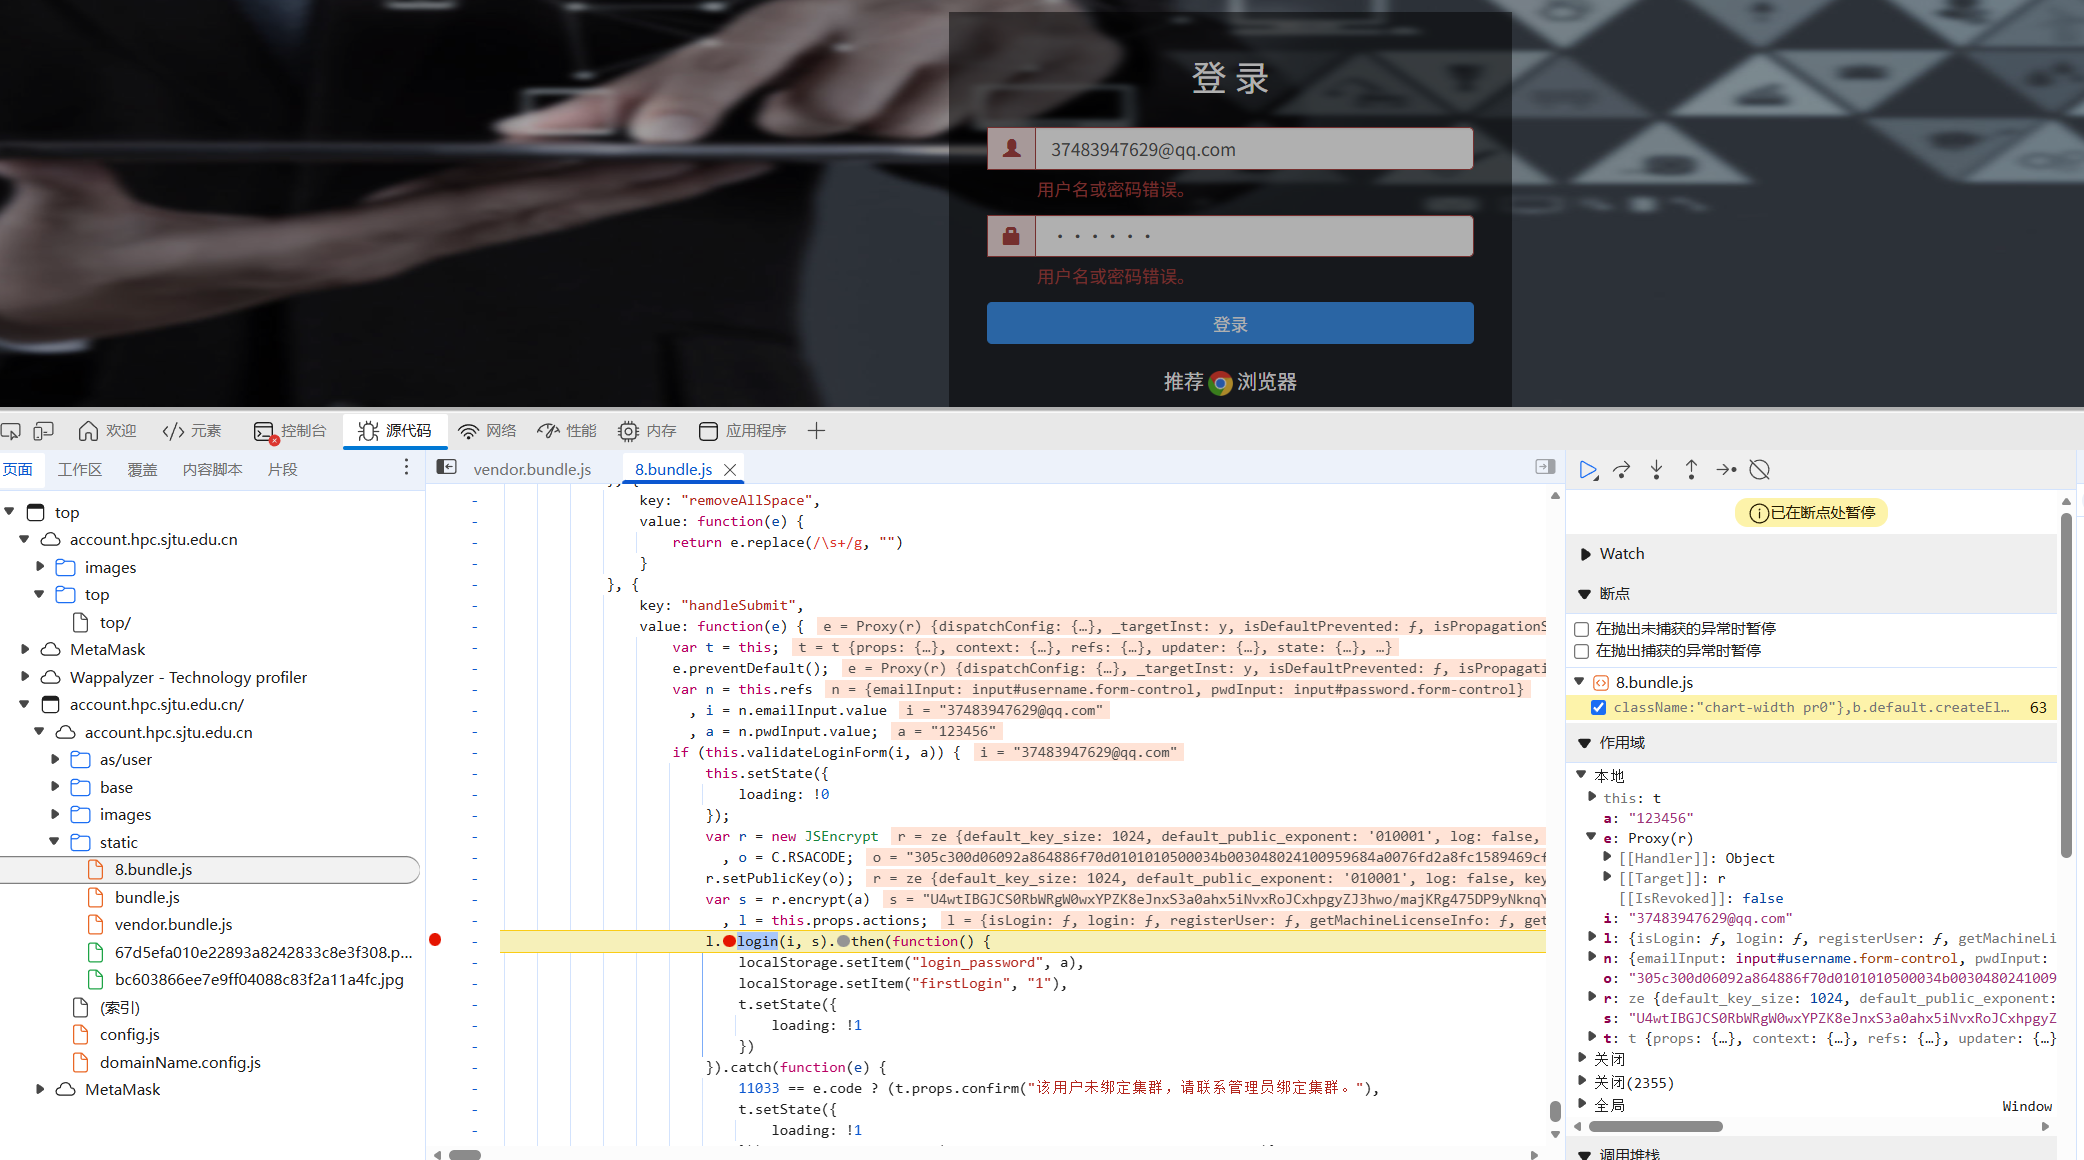This screenshot has height=1160, width=2084.
Task: Click the step over function icon
Action: point(1622,470)
